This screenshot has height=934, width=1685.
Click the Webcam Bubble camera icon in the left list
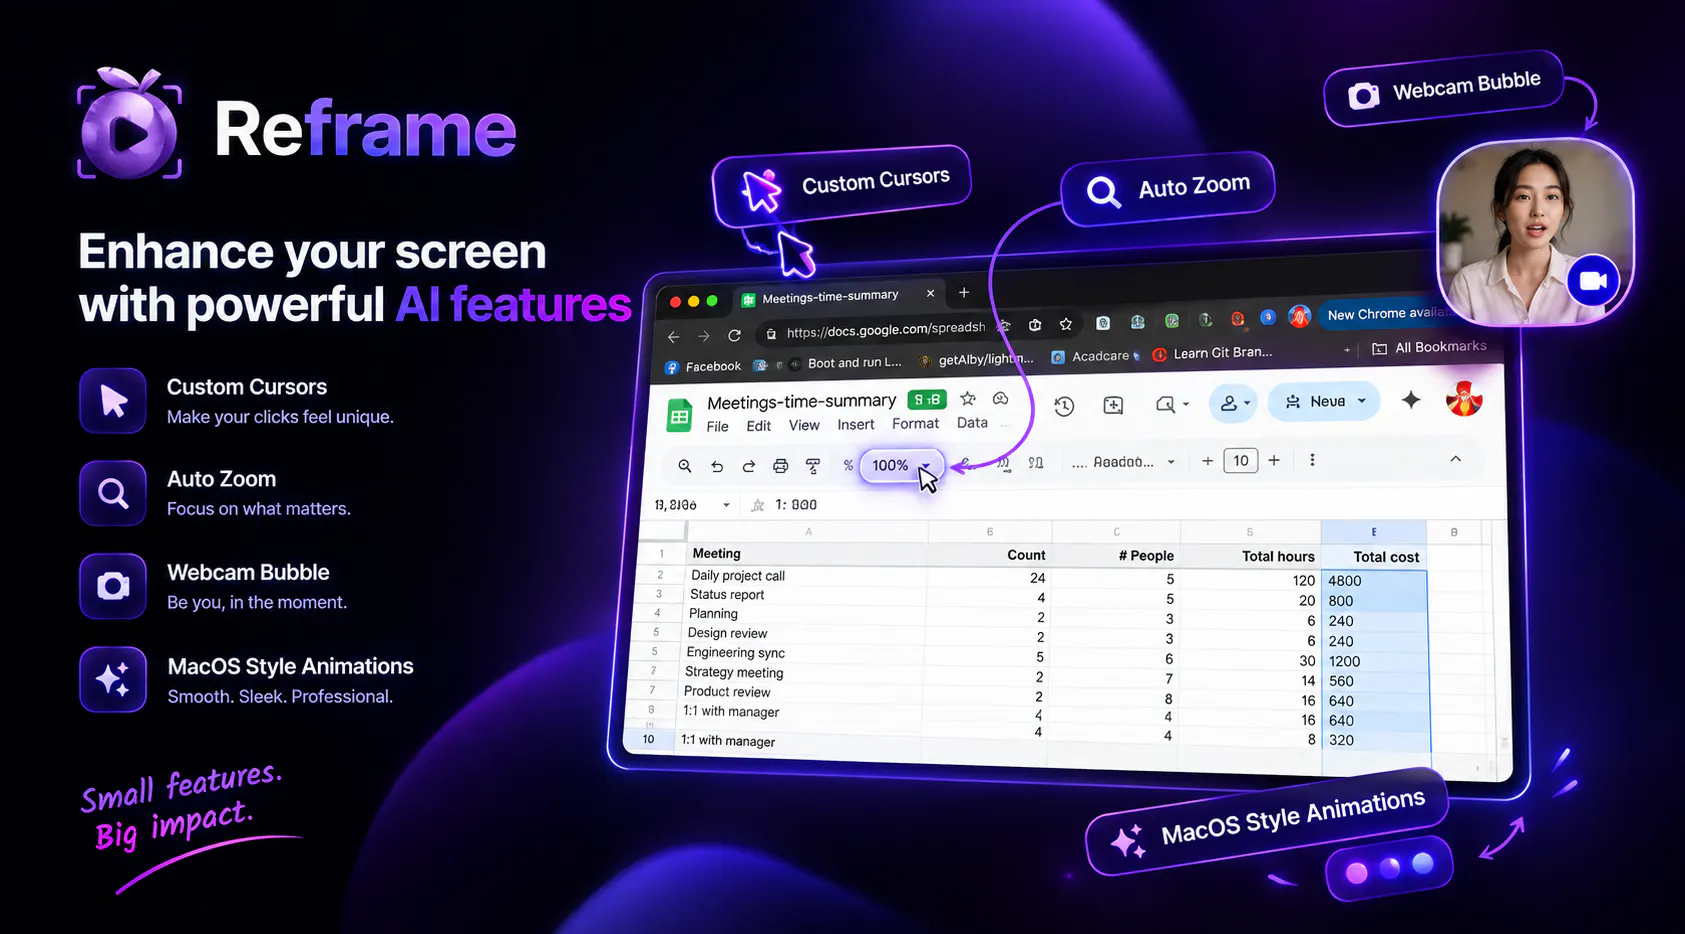click(113, 586)
